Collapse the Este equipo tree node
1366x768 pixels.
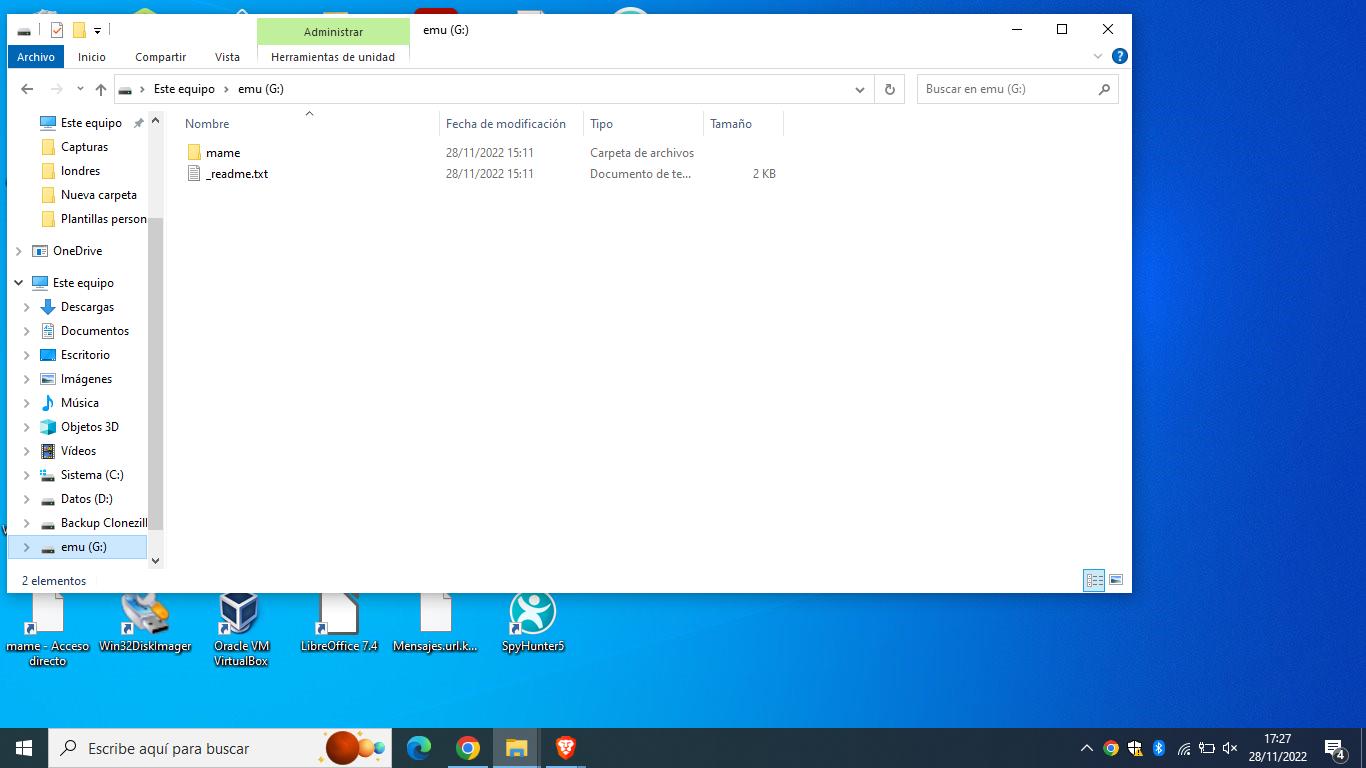(x=18, y=283)
